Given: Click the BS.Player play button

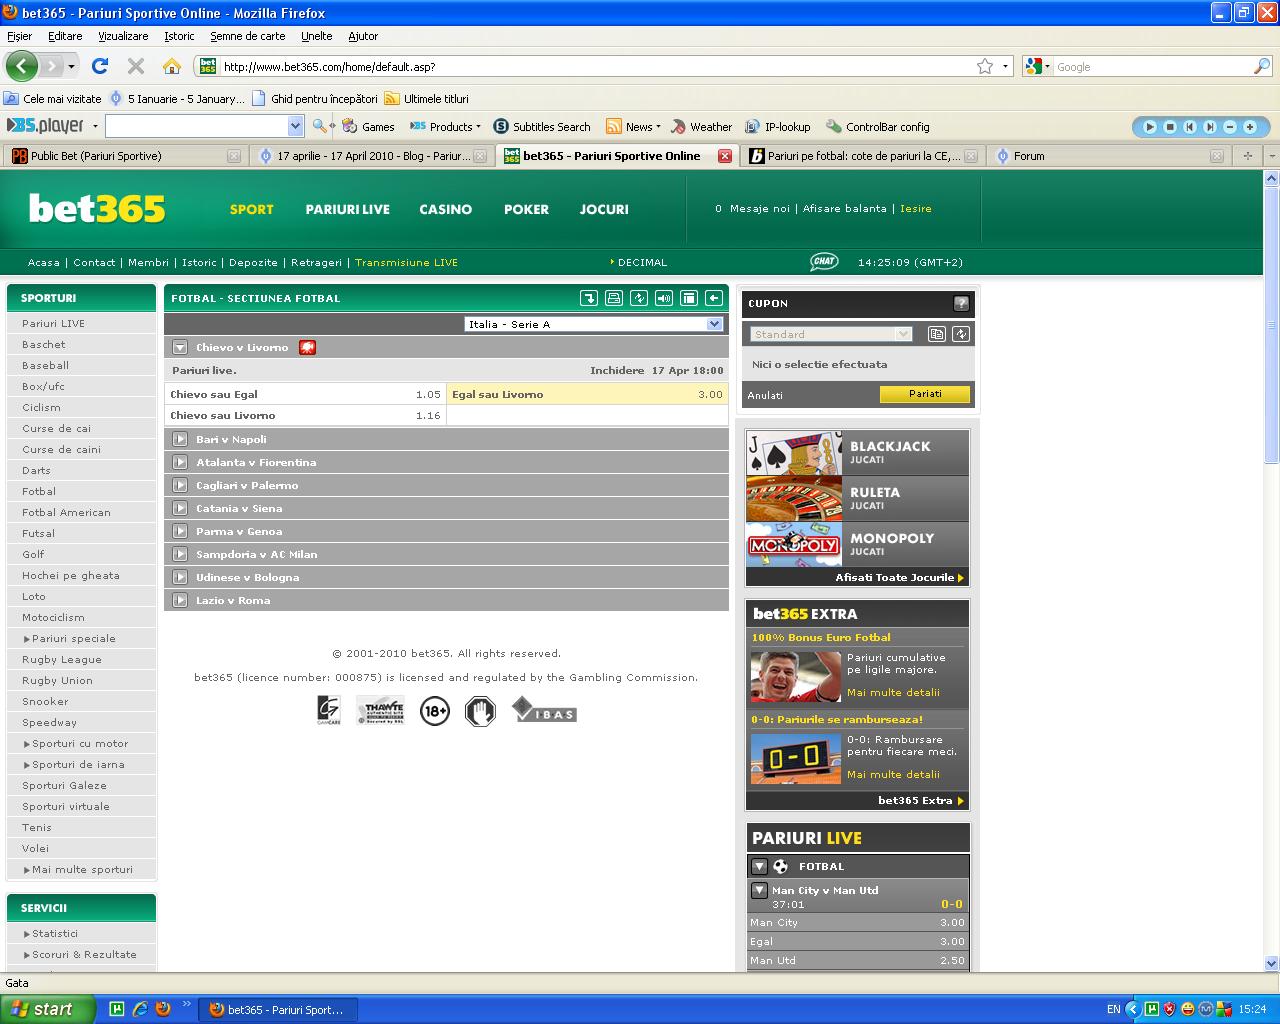Looking at the screenshot, I should [x=1150, y=127].
